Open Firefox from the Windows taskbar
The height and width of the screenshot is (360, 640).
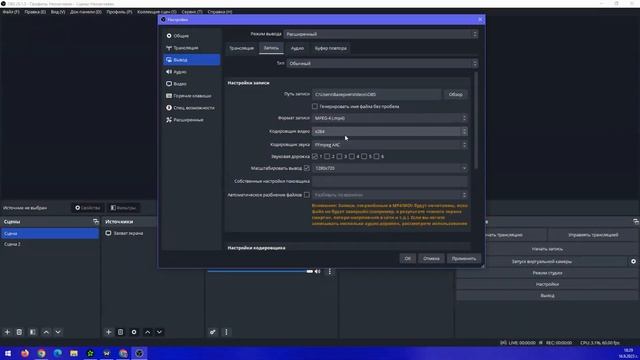point(25,353)
